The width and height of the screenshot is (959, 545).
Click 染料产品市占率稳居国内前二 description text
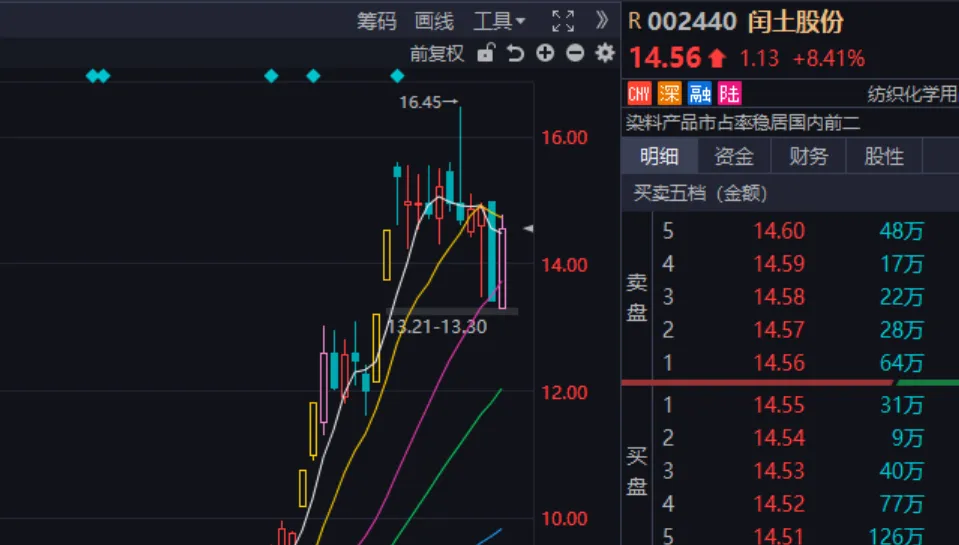[742, 123]
